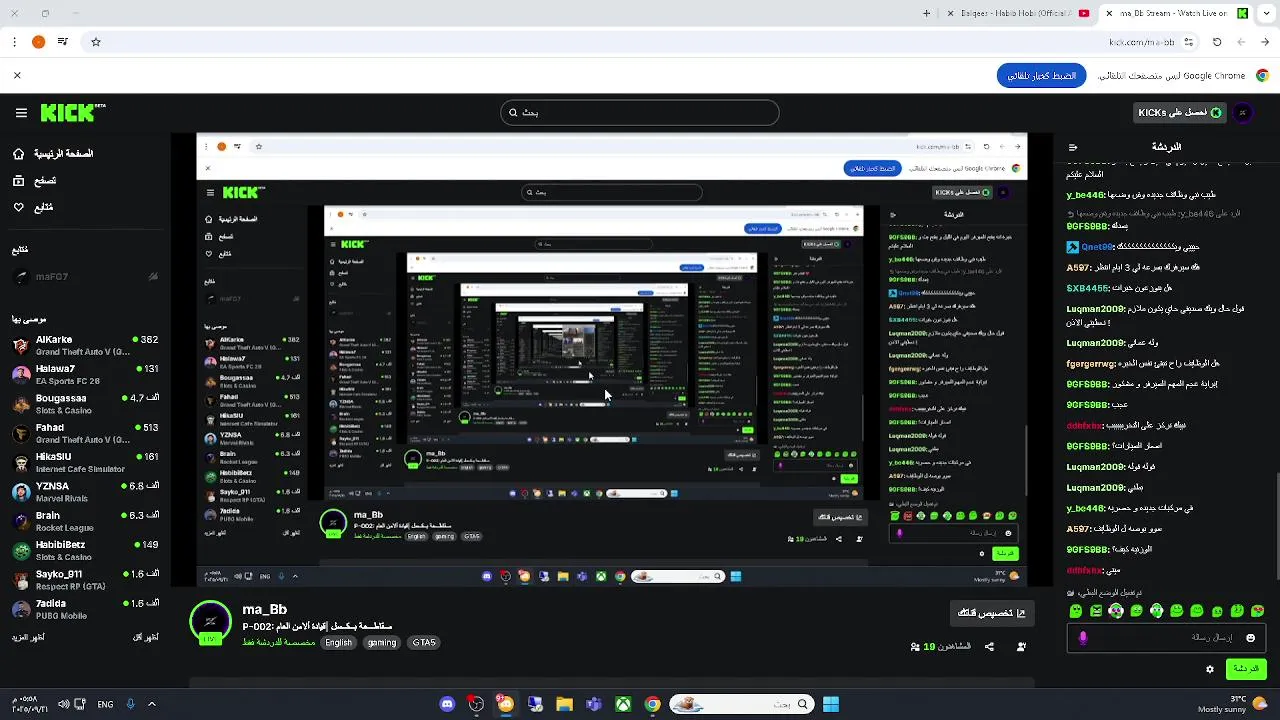The height and width of the screenshot is (720, 1280).
Task: Open Microsoft Teams from taskbar
Action: click(x=594, y=704)
